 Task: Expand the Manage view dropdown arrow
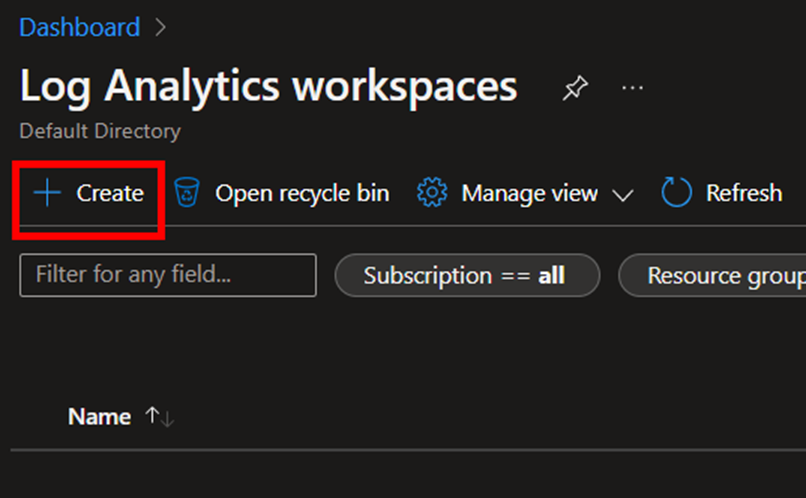click(x=623, y=195)
